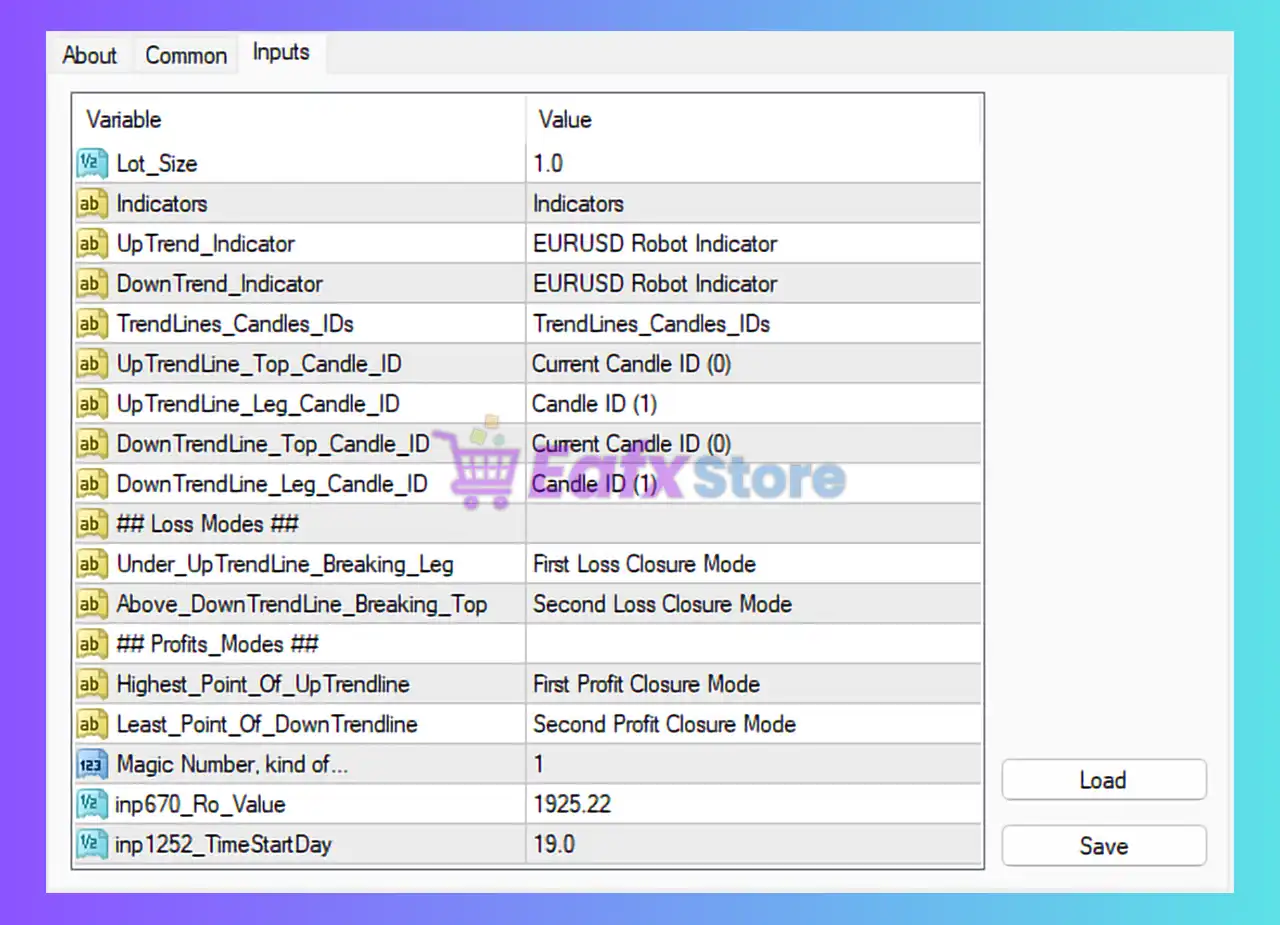This screenshot has height=925, width=1280.
Task: Click the icon beside inp1252_TimeStartDay
Action: (x=92, y=844)
